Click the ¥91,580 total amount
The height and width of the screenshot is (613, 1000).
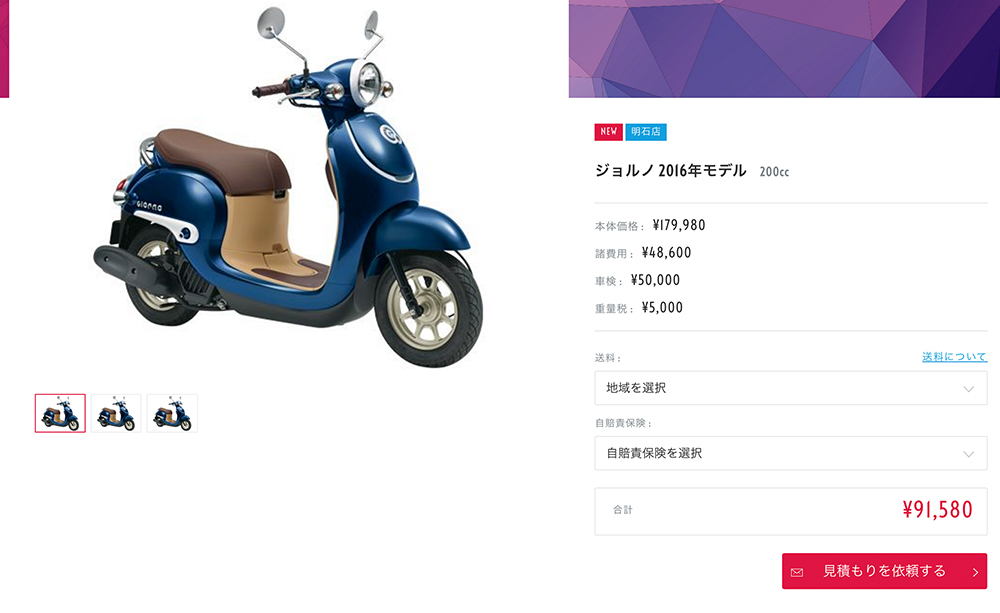tap(938, 509)
